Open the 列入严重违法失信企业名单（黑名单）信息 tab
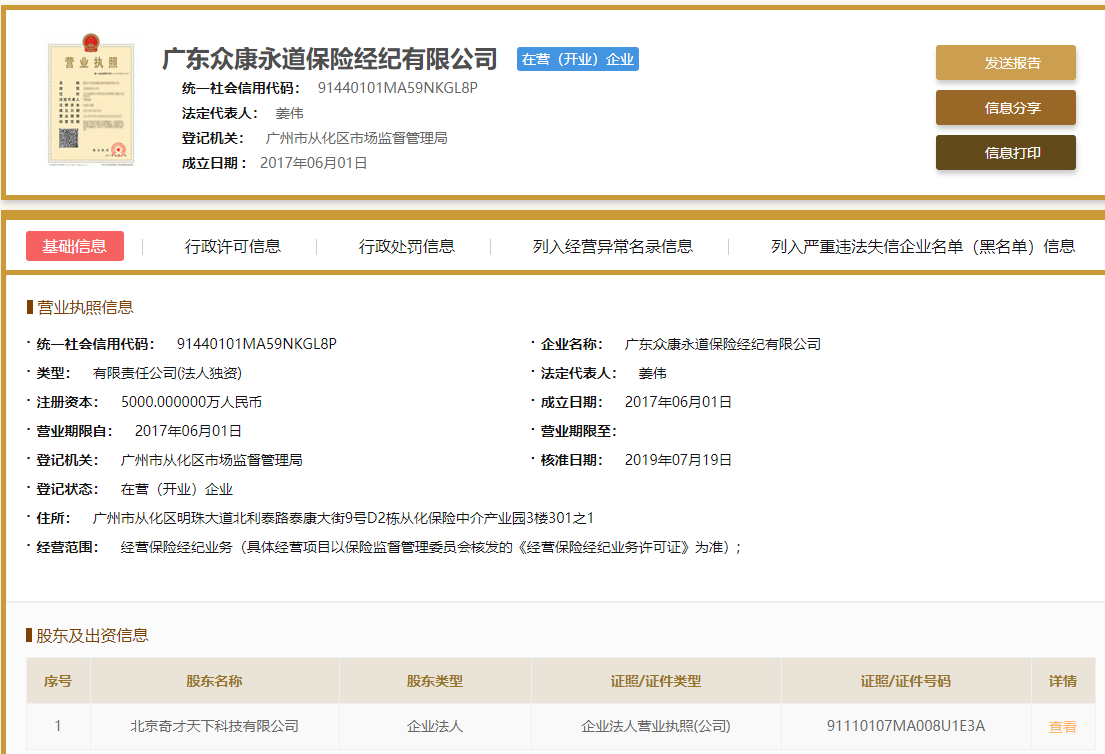 click(922, 246)
